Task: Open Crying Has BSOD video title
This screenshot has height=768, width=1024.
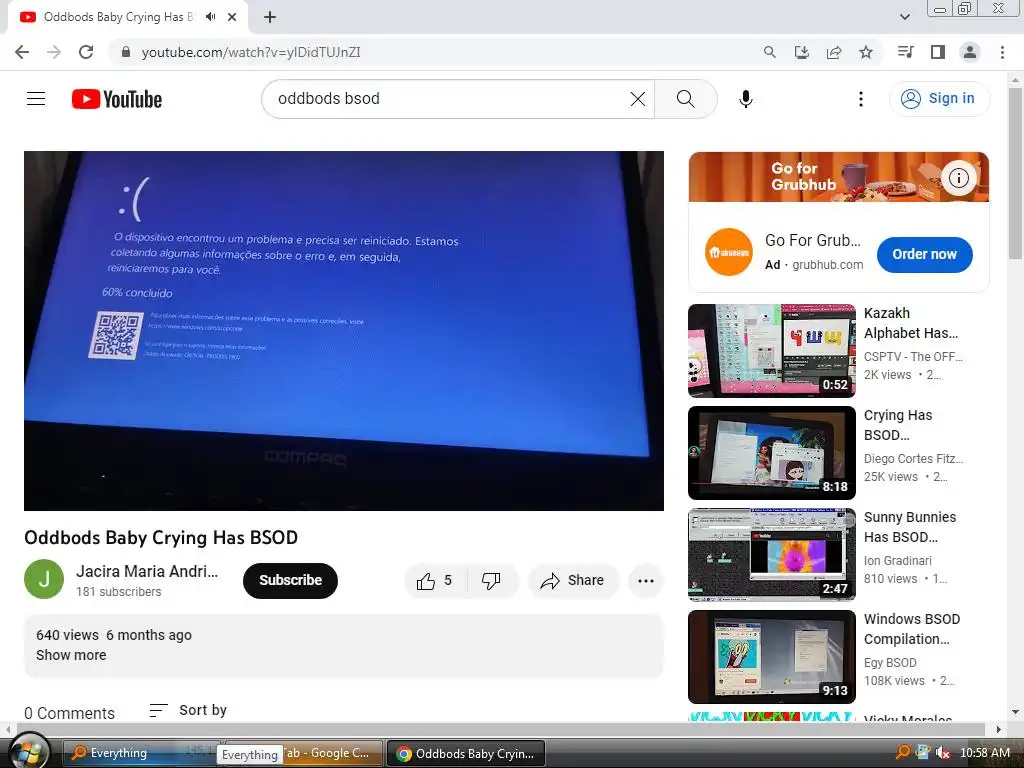Action: pyautogui.click(x=898, y=425)
